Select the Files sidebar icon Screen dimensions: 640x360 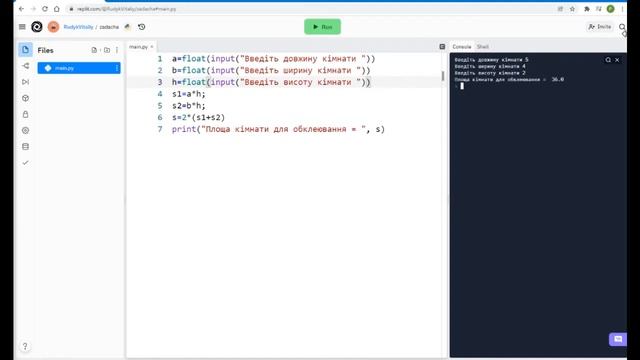point(25,50)
